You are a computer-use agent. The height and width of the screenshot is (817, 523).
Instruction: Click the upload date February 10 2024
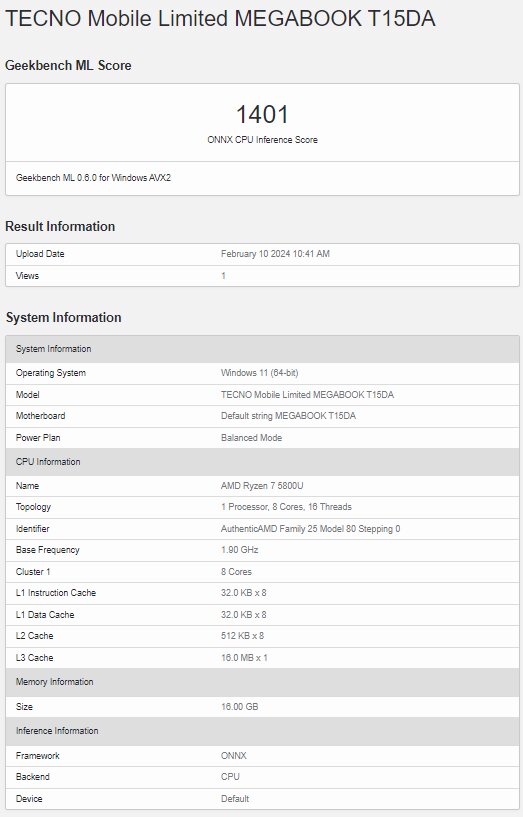(x=275, y=254)
